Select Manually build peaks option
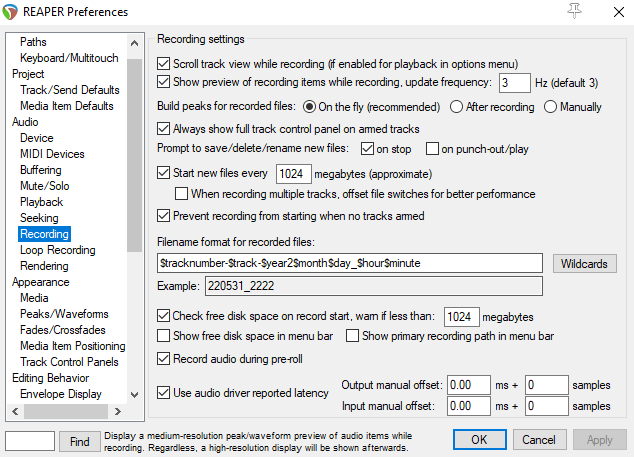 (x=550, y=107)
